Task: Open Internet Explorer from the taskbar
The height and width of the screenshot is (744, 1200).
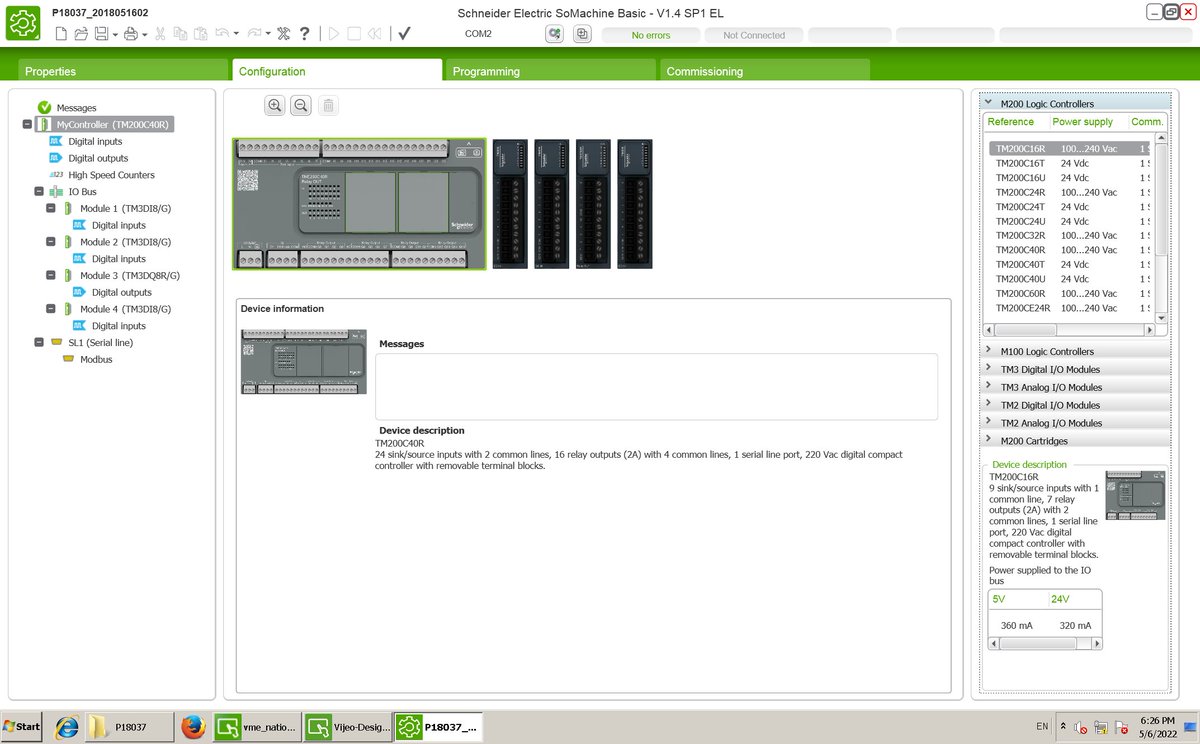Action: [x=66, y=727]
